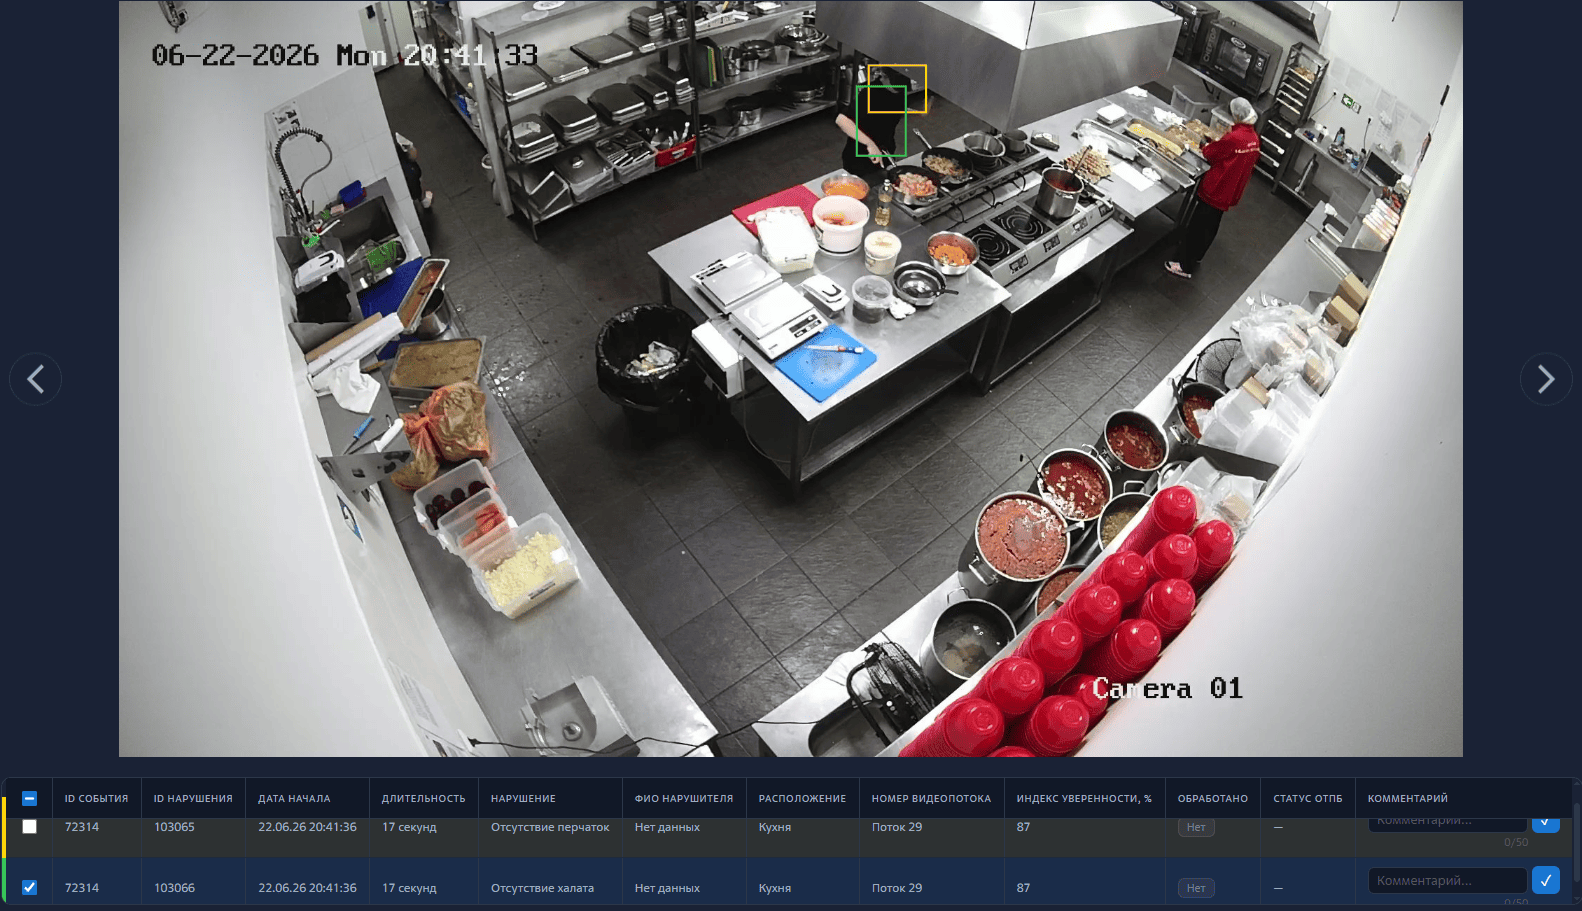Open the Camera 01 kitchen snapshot

791,378
